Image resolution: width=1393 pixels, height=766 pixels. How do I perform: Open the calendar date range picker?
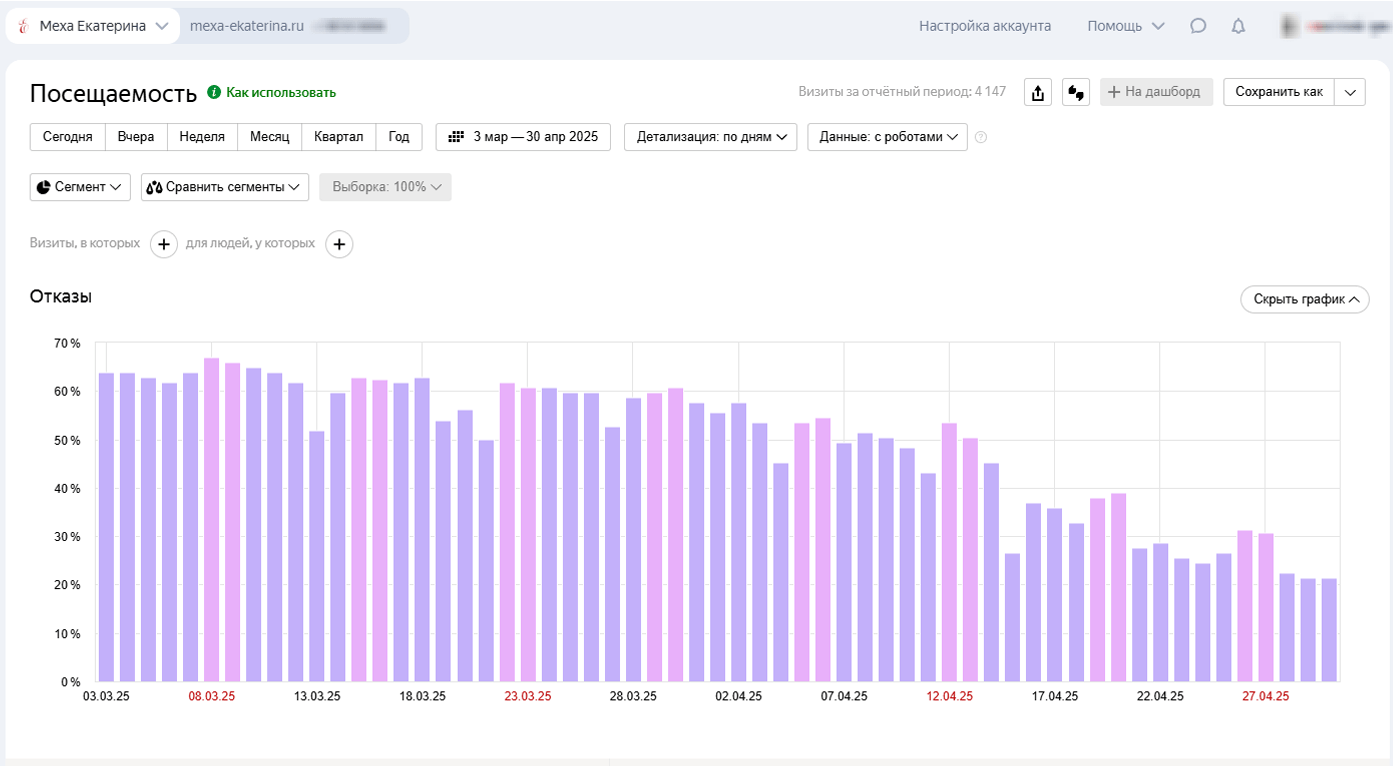pos(523,137)
